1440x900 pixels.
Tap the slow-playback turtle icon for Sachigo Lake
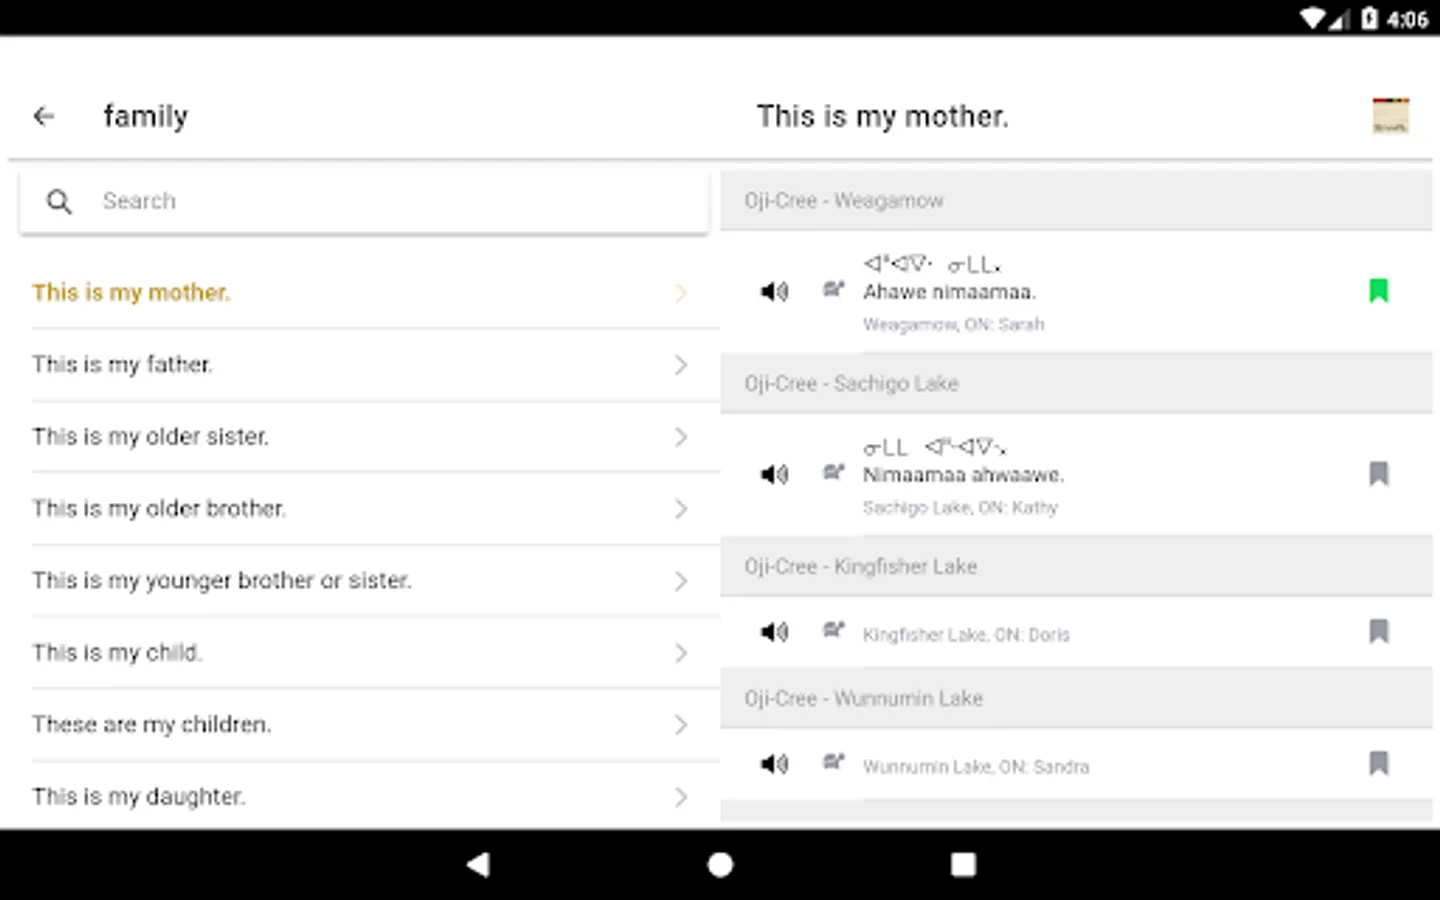coord(833,472)
